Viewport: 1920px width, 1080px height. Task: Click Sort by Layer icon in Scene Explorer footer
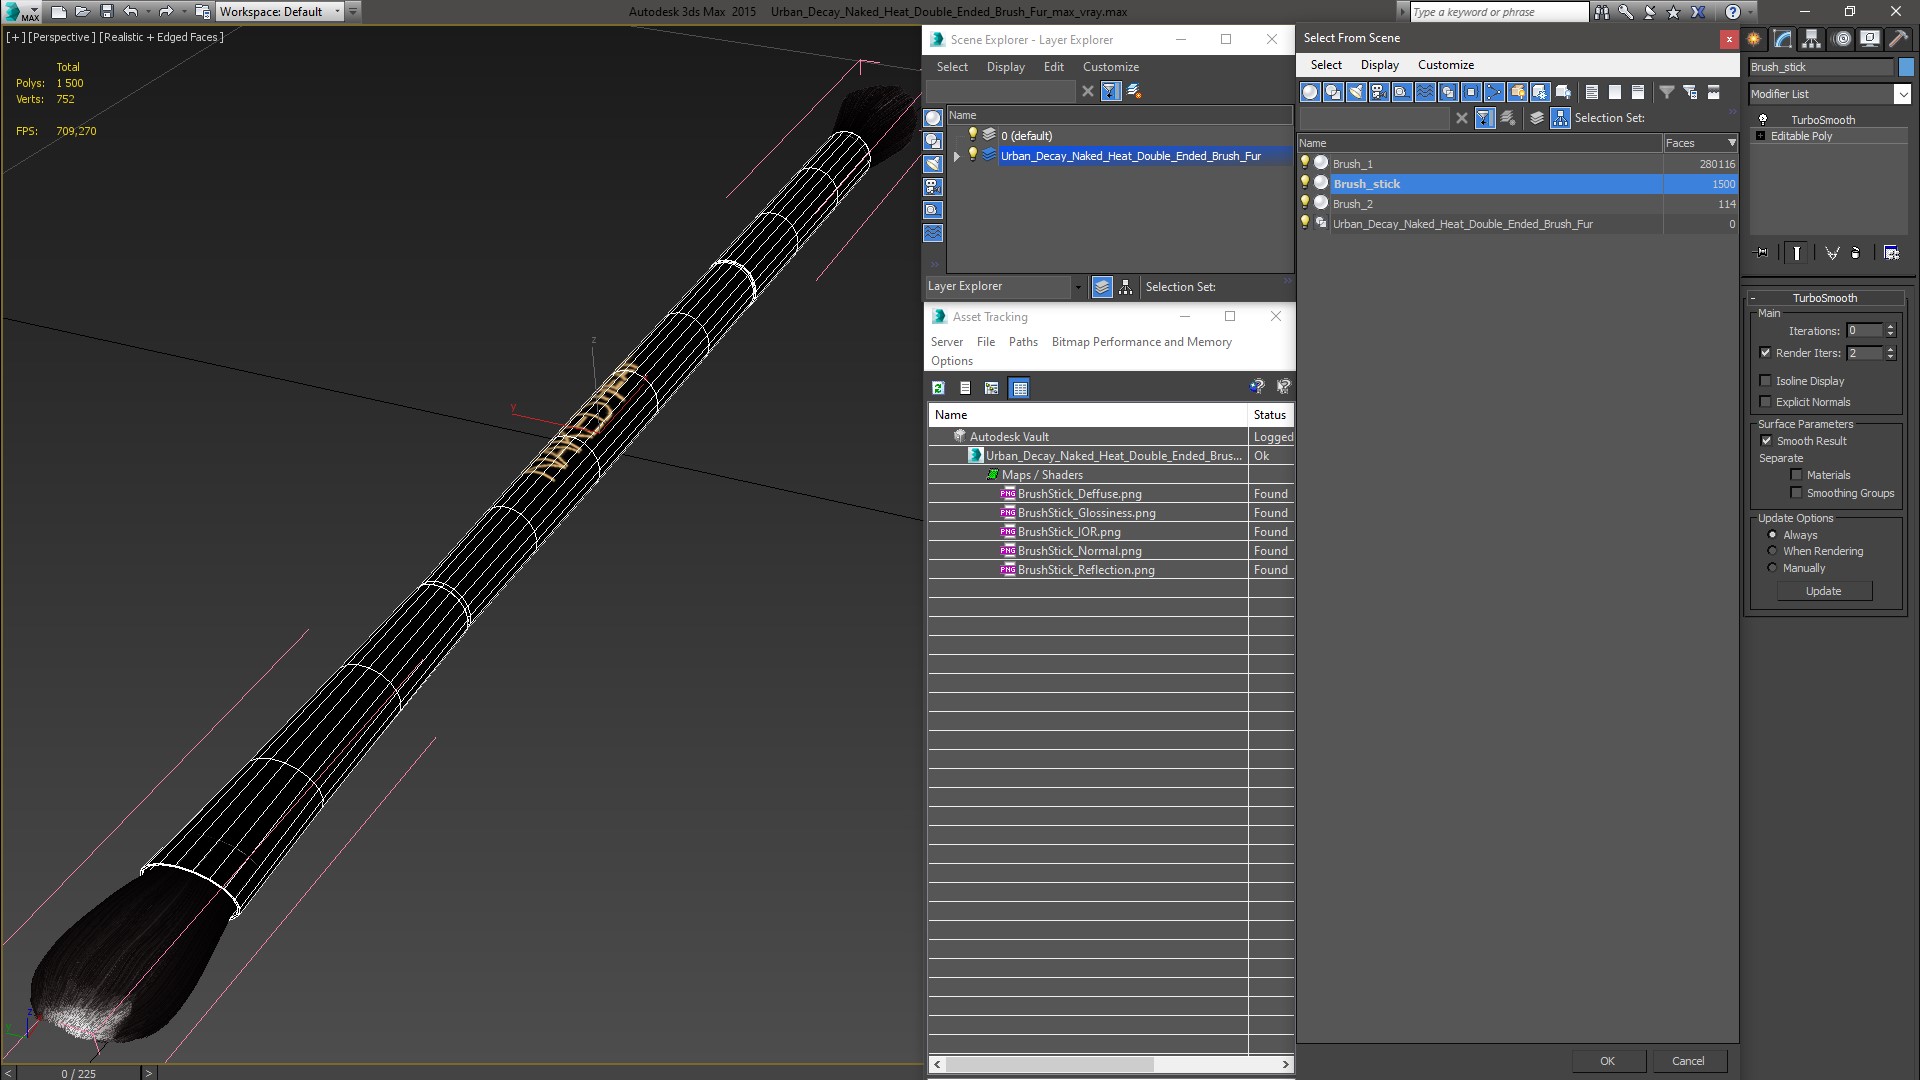pyautogui.click(x=1102, y=287)
